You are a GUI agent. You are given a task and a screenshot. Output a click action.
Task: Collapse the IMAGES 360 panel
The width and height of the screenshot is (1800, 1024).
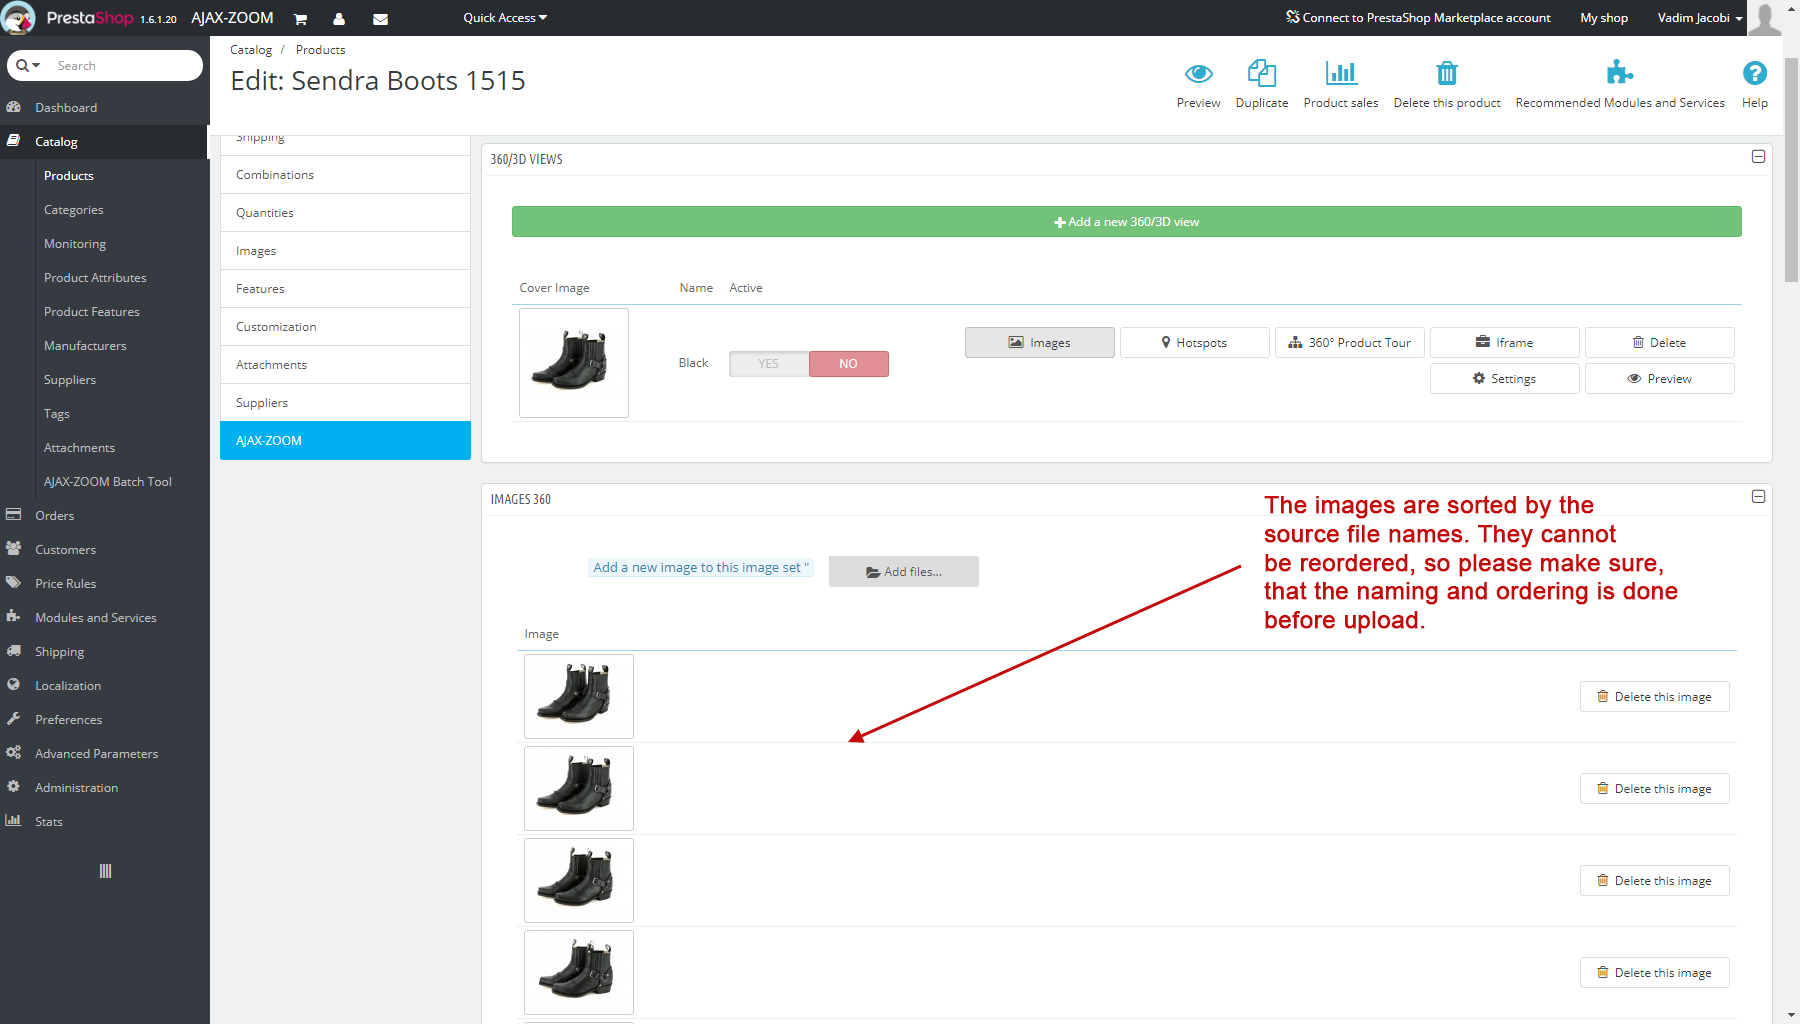(x=1758, y=497)
